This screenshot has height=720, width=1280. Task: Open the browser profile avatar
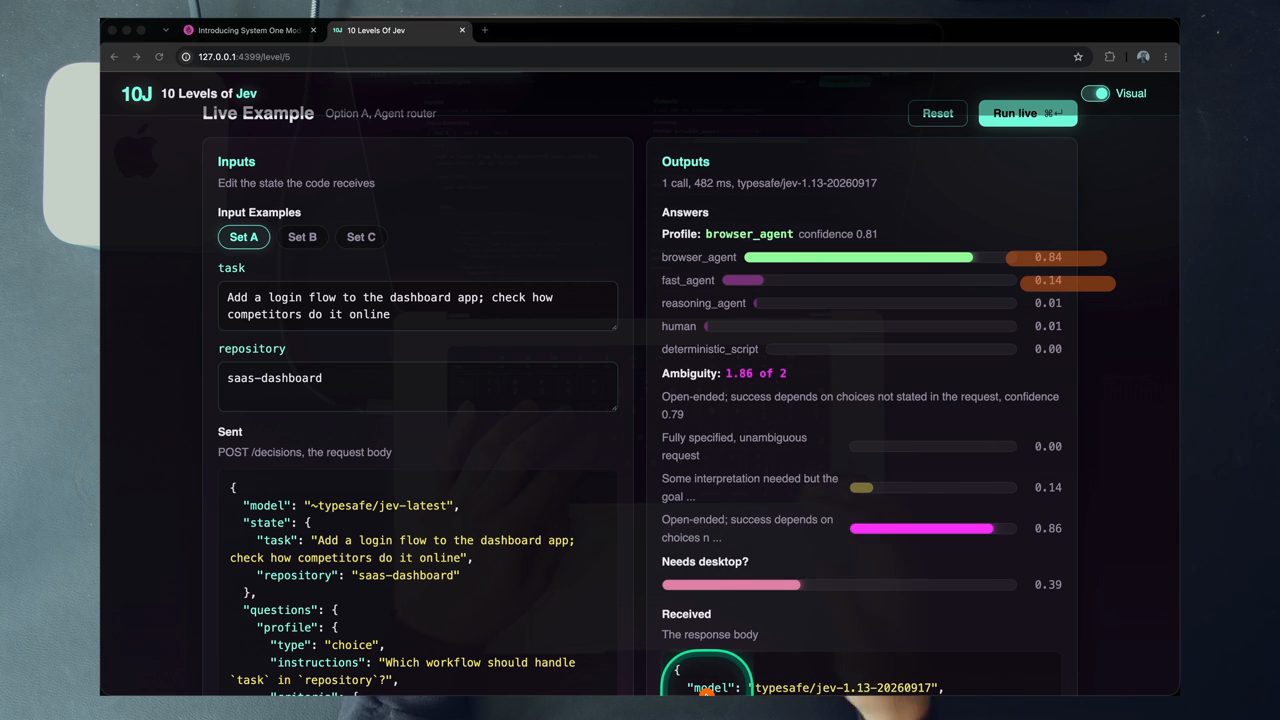(1143, 57)
